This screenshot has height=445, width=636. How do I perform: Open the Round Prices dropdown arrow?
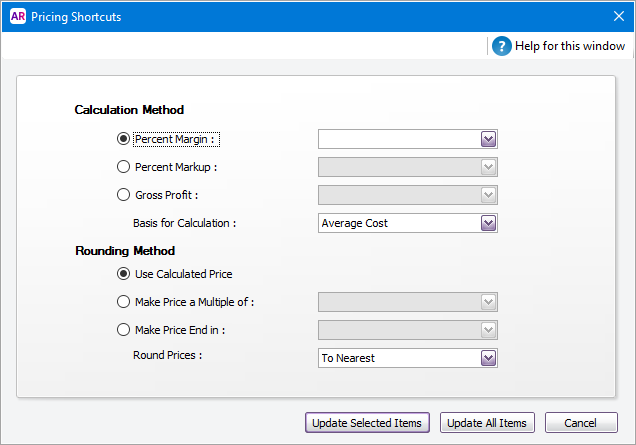coord(488,358)
